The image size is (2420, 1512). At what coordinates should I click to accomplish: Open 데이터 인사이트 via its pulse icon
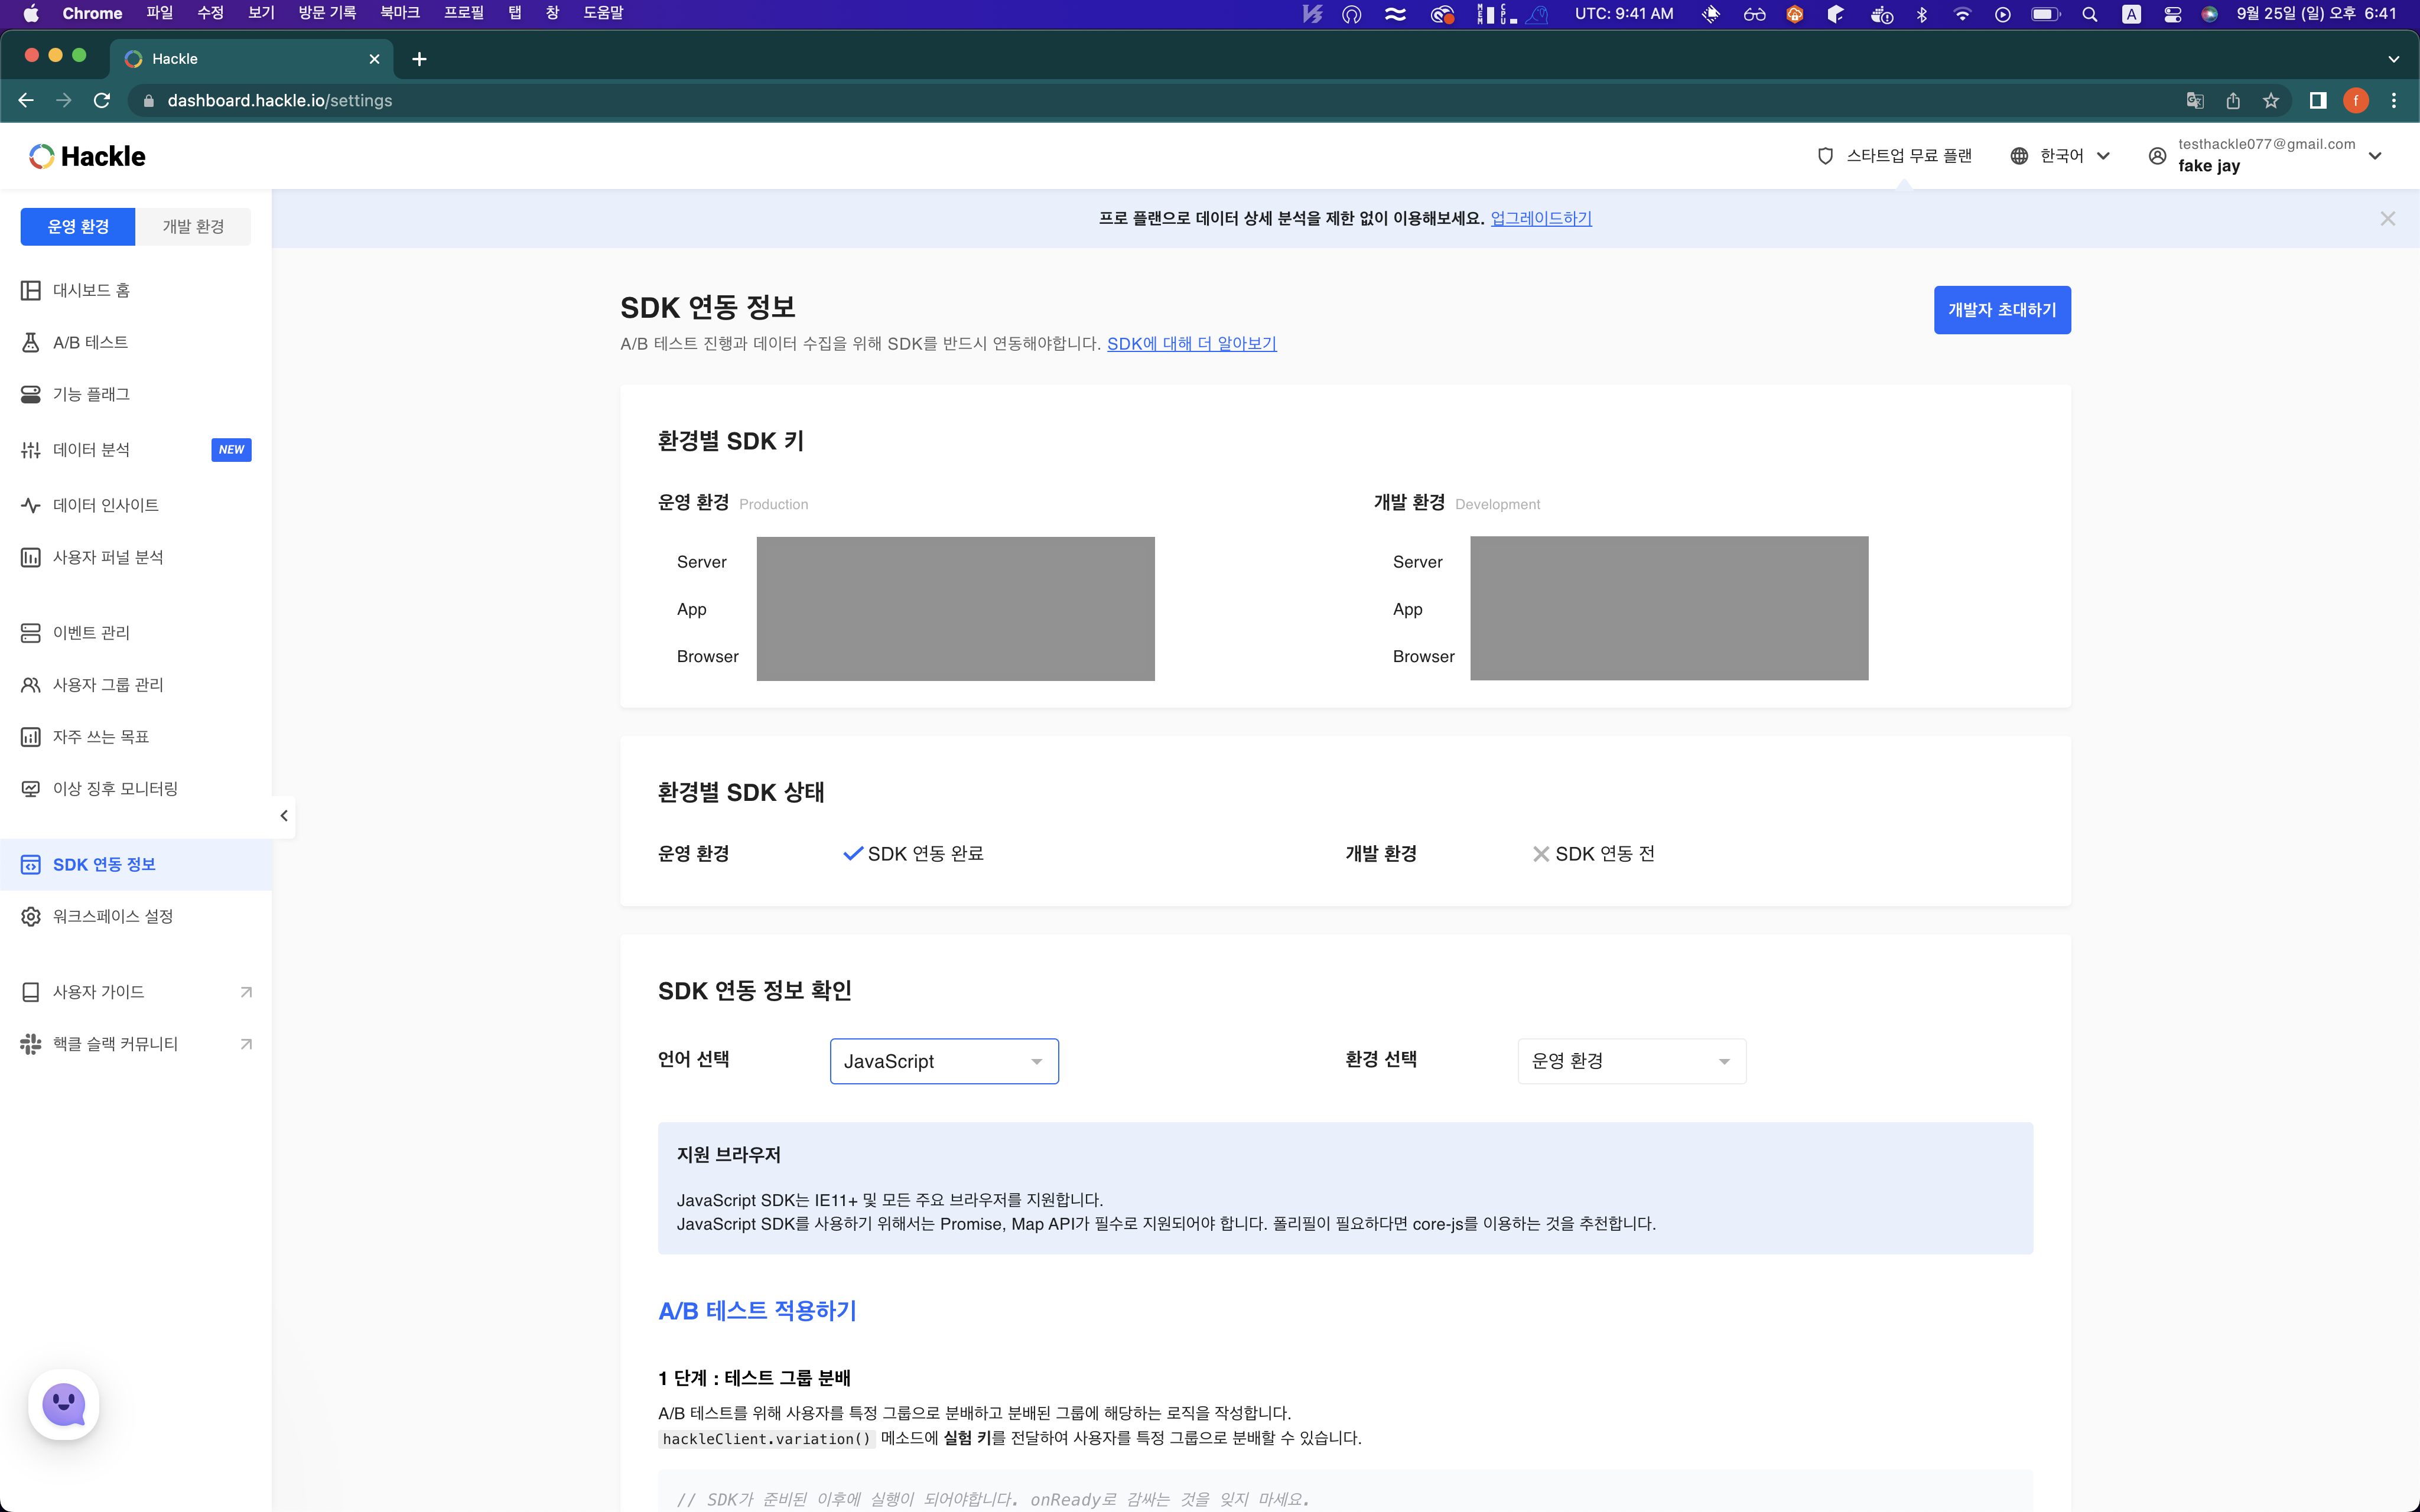[31, 505]
